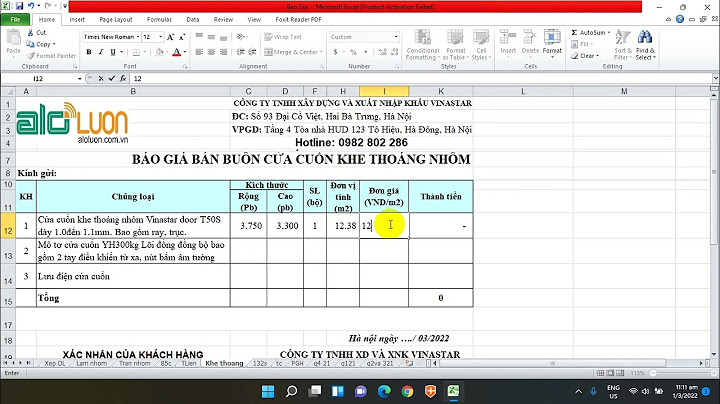Image resolution: width=720 pixels, height=404 pixels.
Task: Click the Accounting dollar format icon
Action: pyautogui.click(x=336, y=52)
